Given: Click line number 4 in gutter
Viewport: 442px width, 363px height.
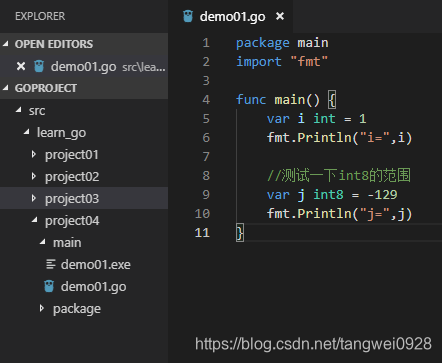Looking at the screenshot, I should [x=206, y=100].
